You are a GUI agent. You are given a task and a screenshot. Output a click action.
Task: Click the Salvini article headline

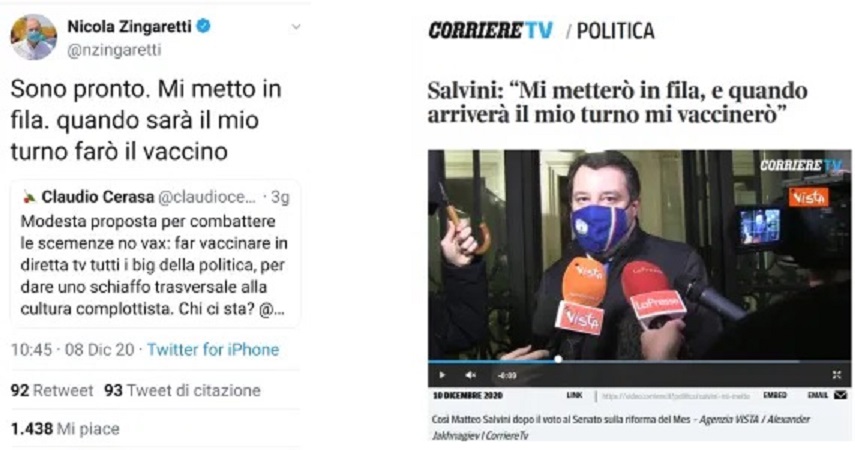[x=617, y=103]
